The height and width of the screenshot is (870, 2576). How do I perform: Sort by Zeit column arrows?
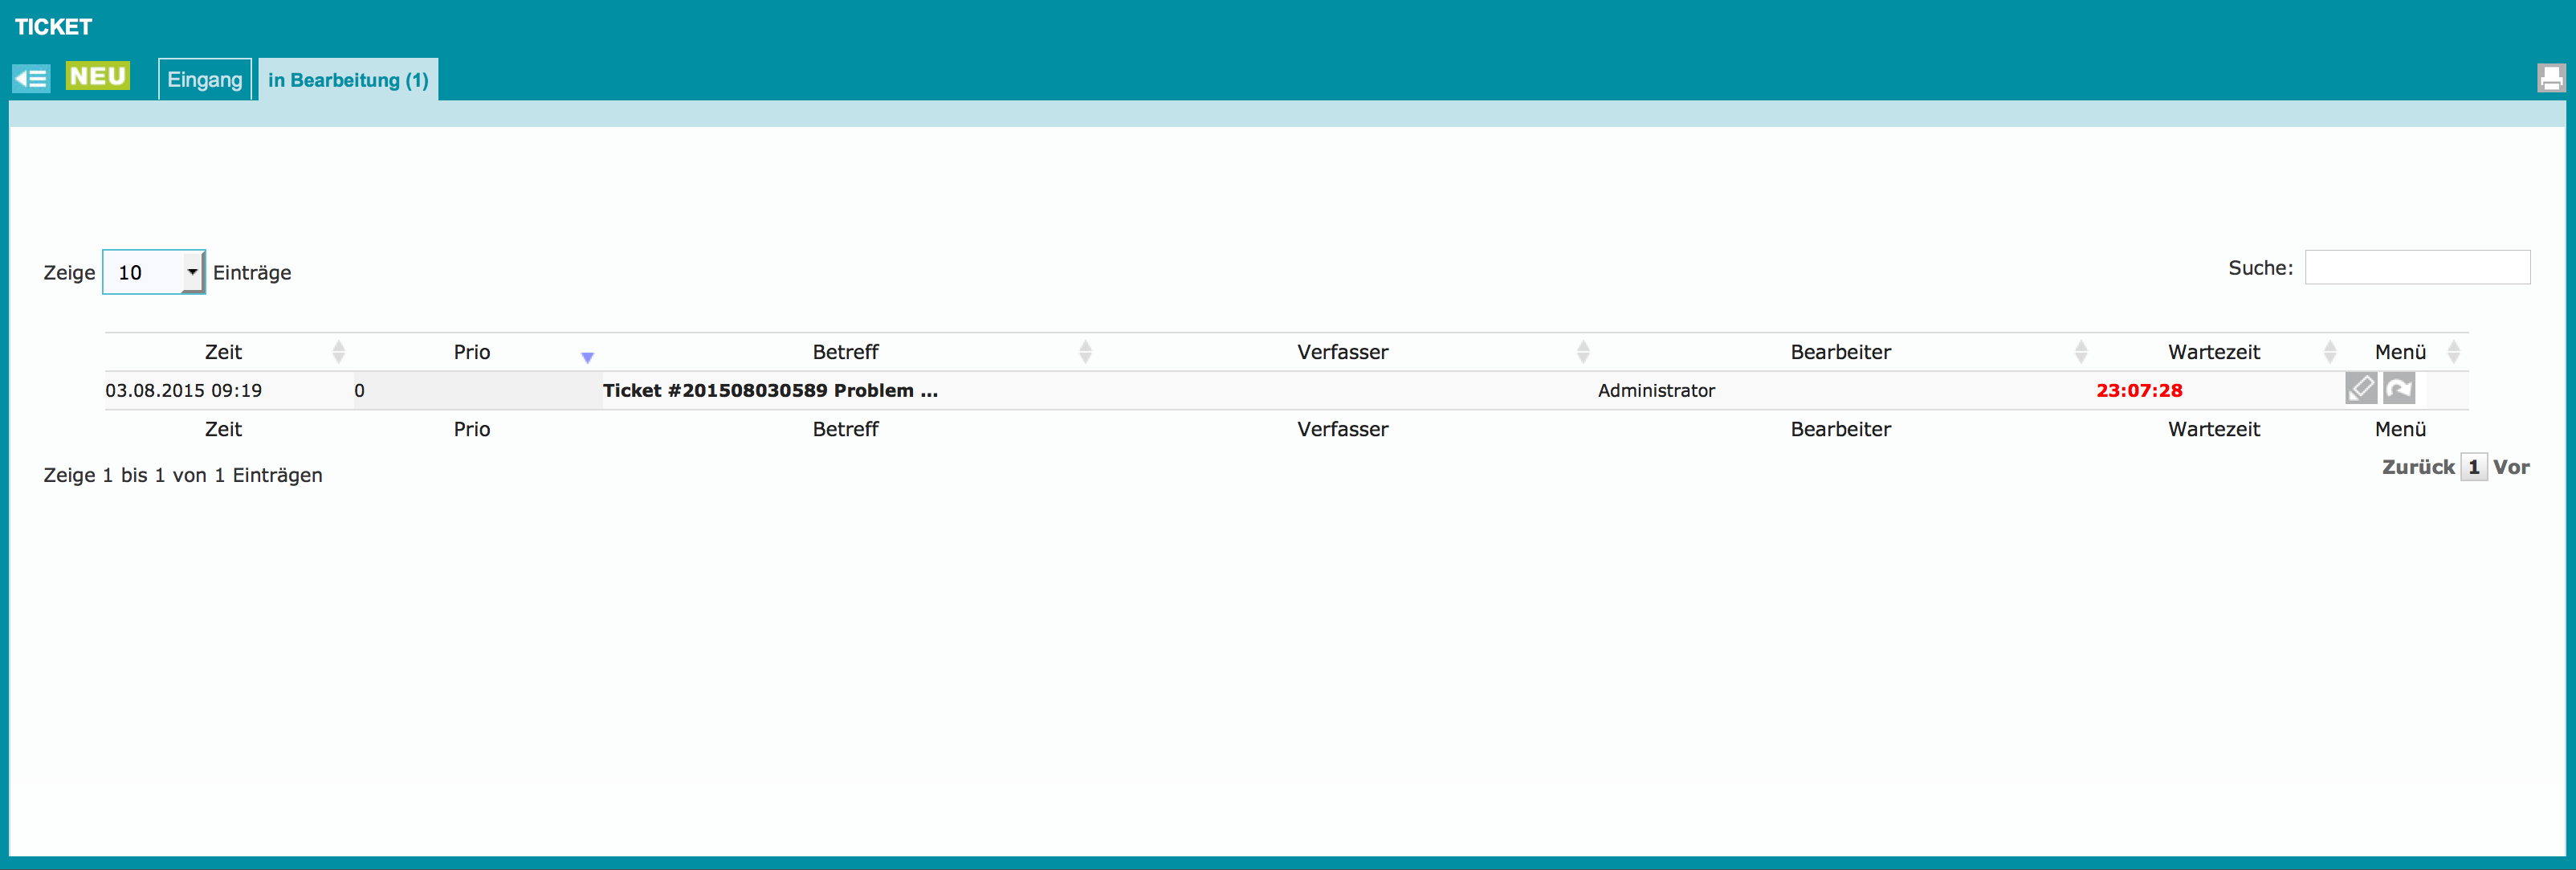(338, 352)
